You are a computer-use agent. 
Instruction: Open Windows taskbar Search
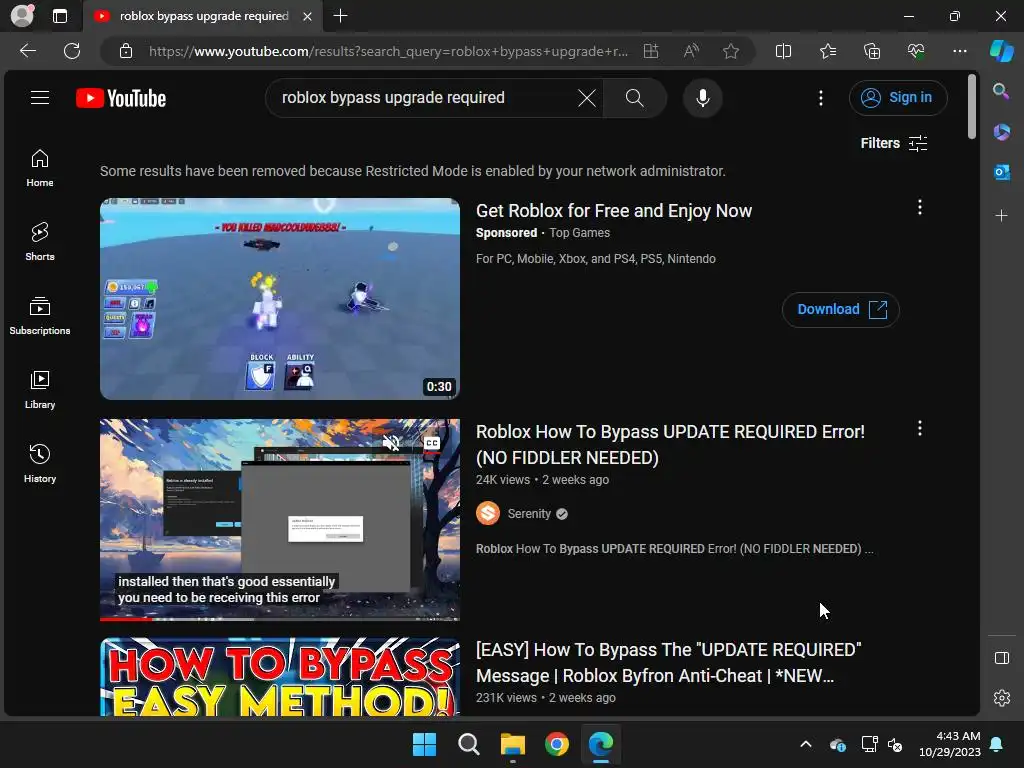pos(468,744)
